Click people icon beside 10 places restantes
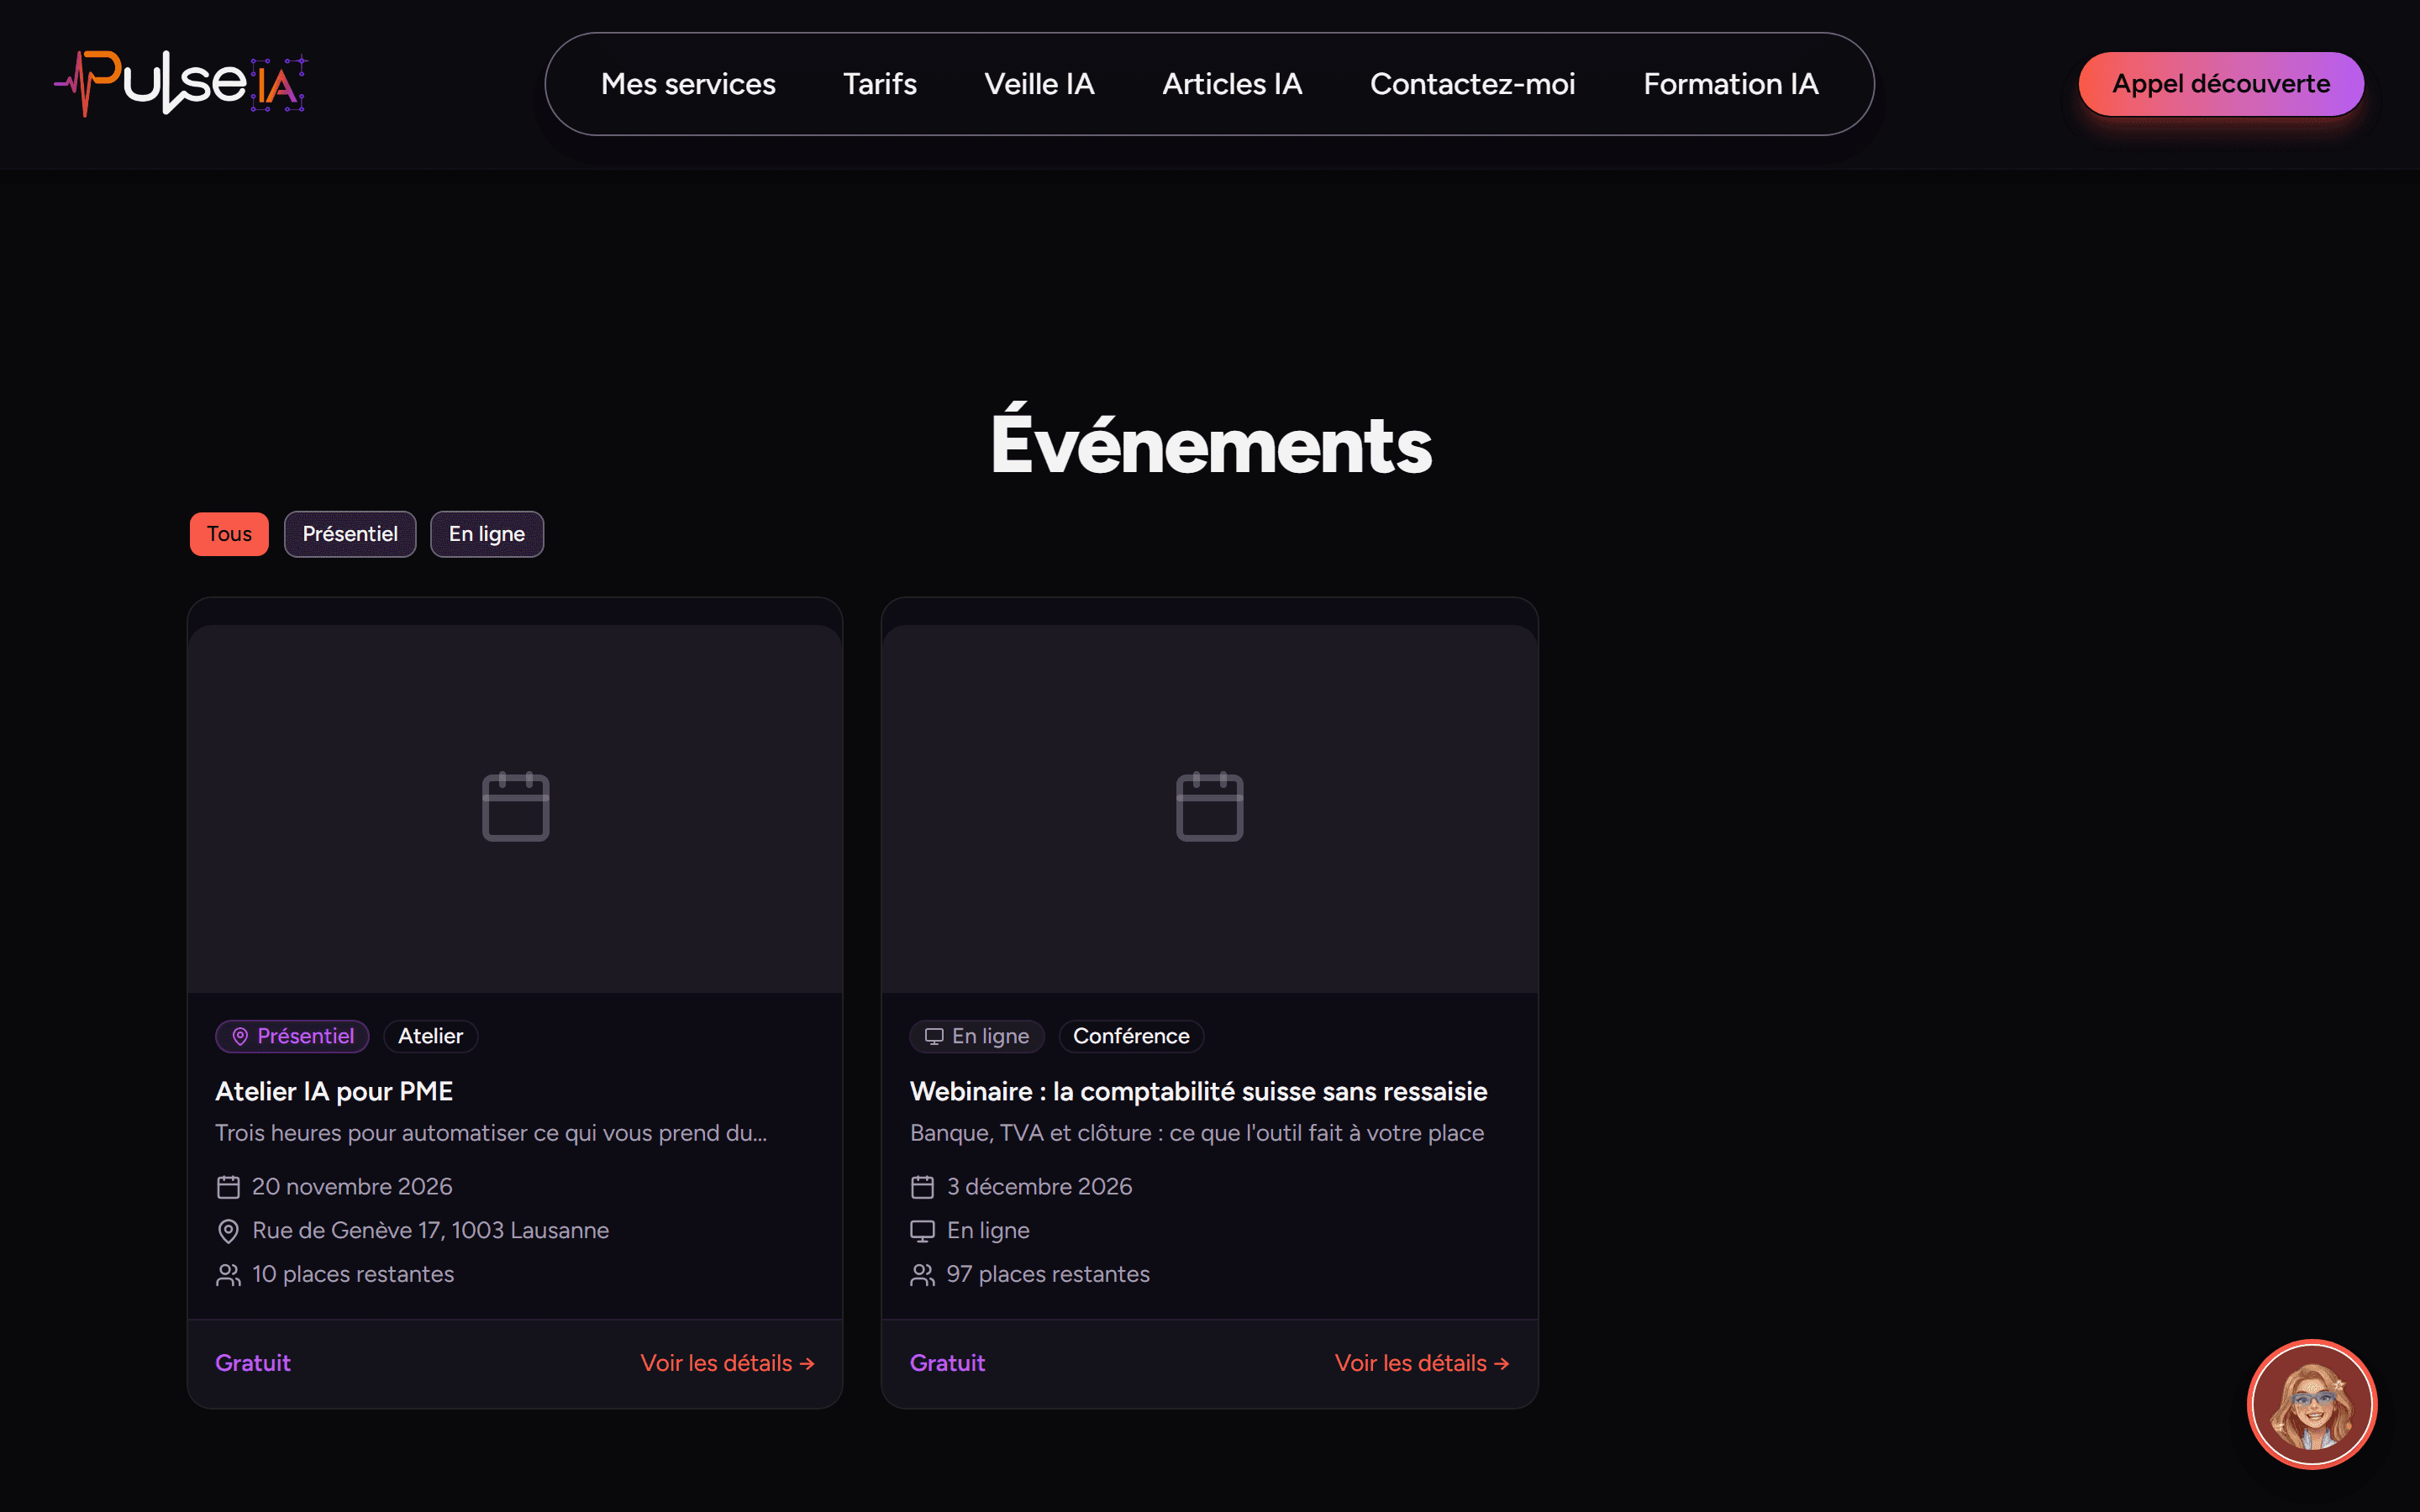 [x=228, y=1275]
